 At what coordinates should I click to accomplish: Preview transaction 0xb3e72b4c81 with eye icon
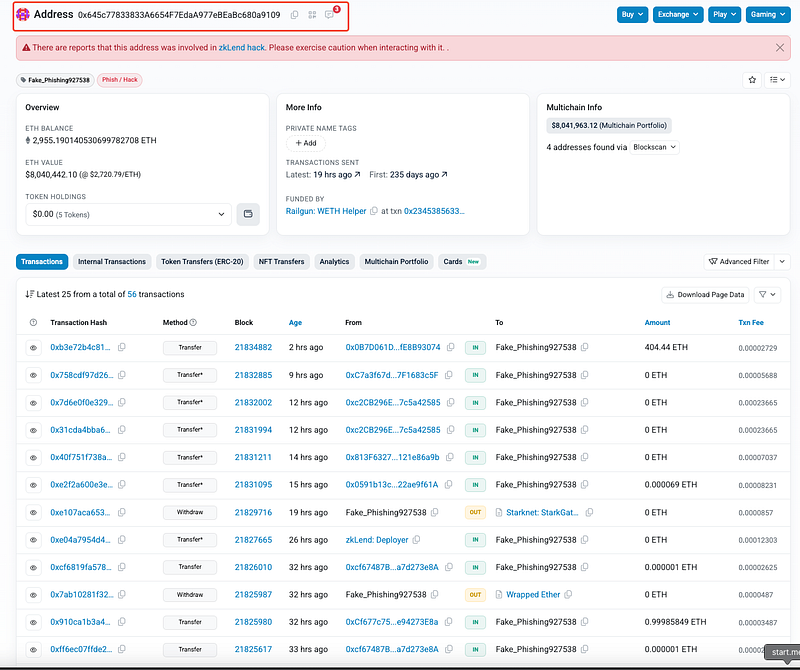[34, 347]
